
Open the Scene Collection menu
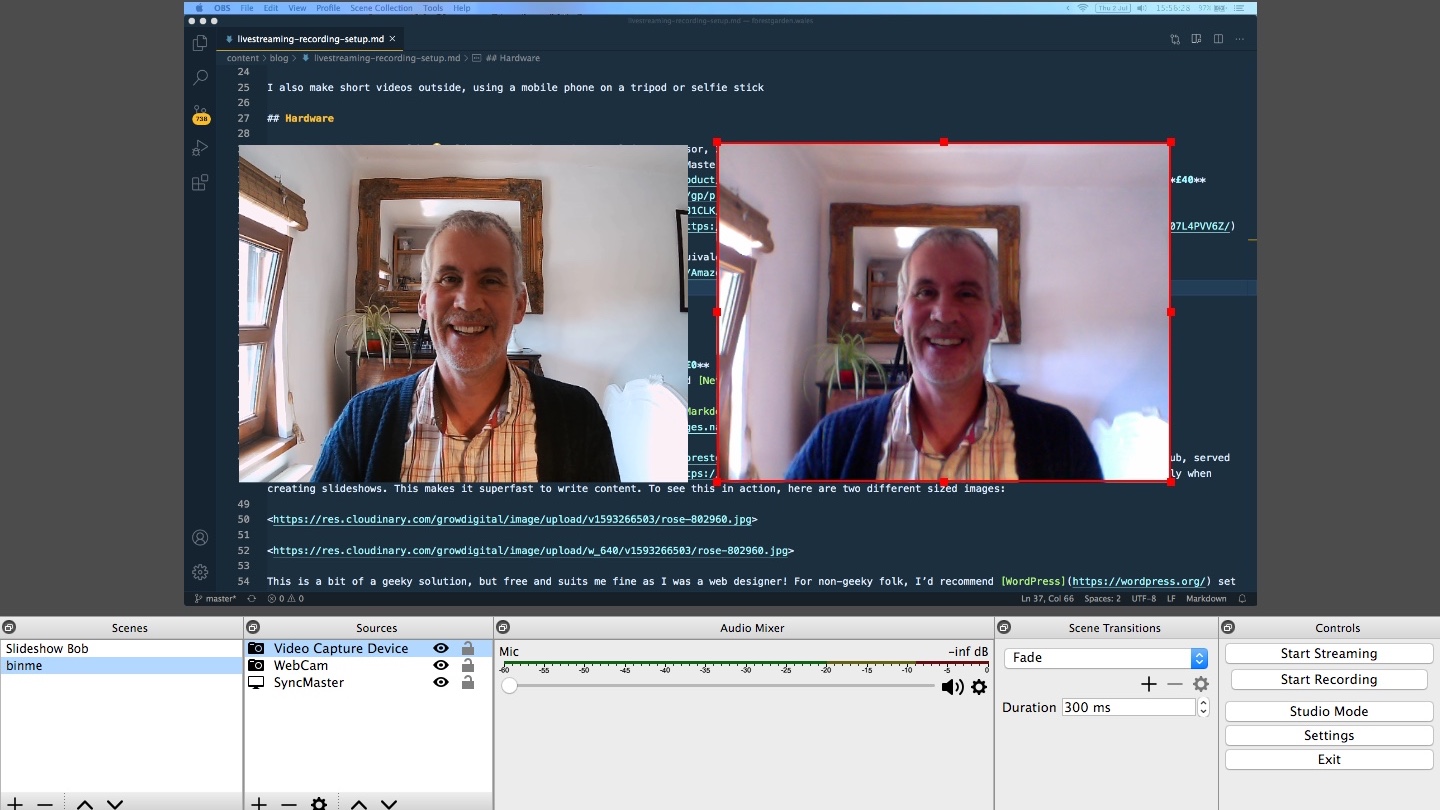point(381,8)
